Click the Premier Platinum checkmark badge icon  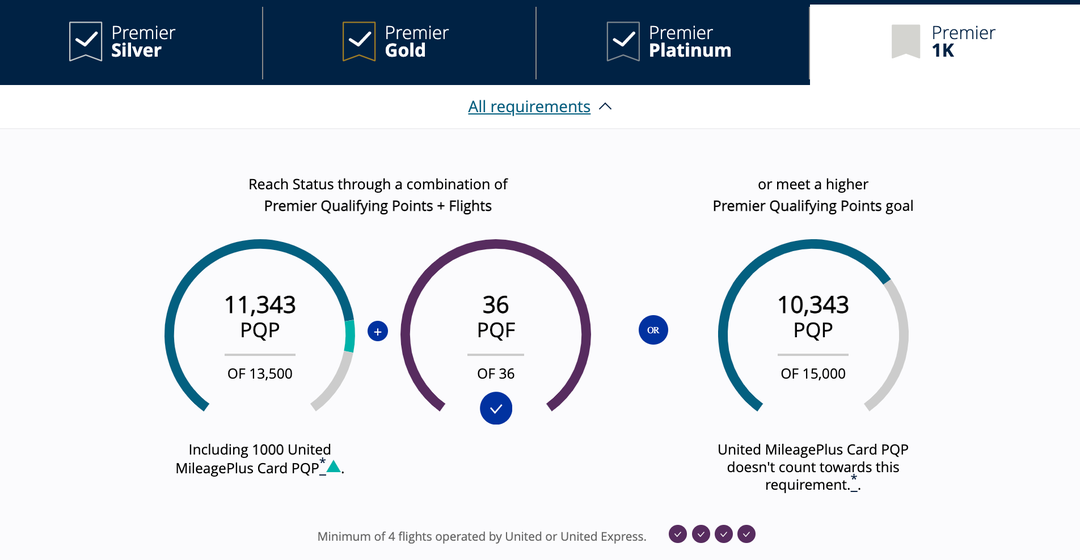(x=623, y=42)
